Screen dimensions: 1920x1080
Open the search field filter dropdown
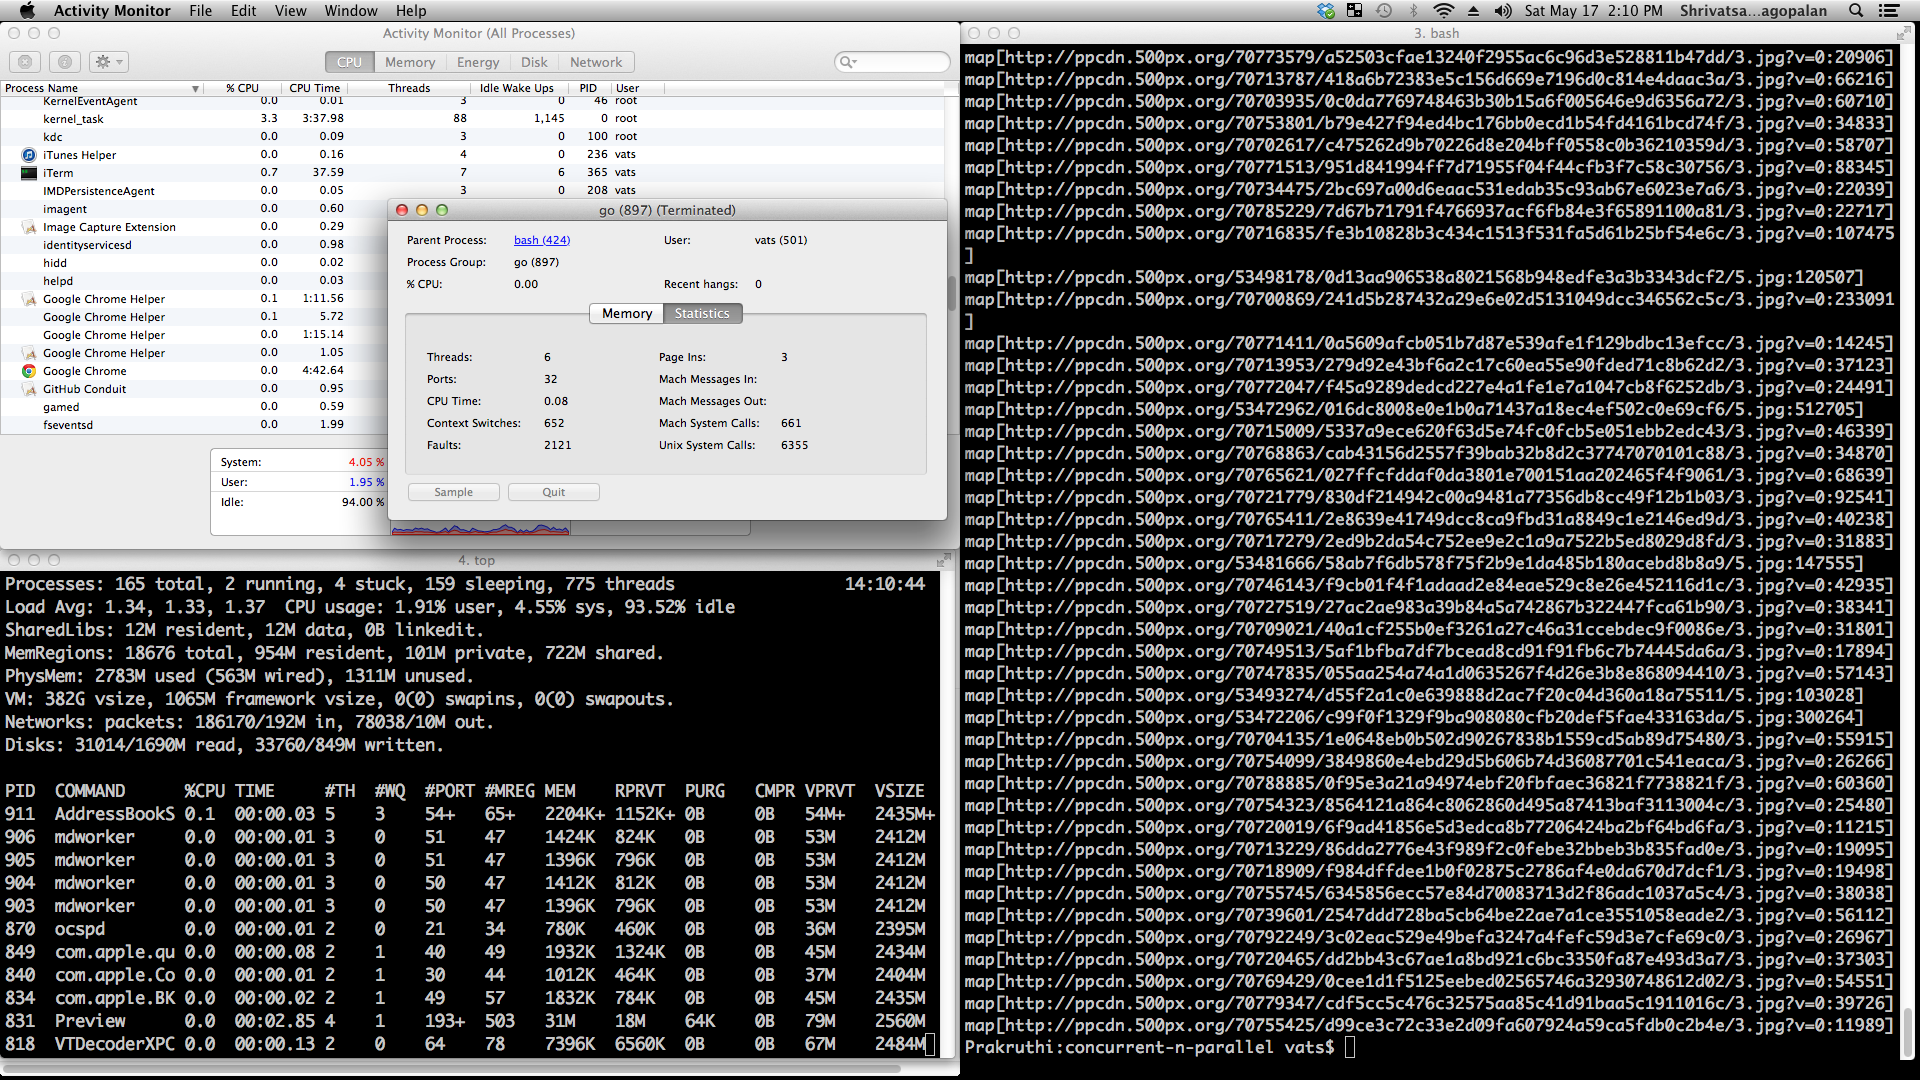tap(848, 62)
